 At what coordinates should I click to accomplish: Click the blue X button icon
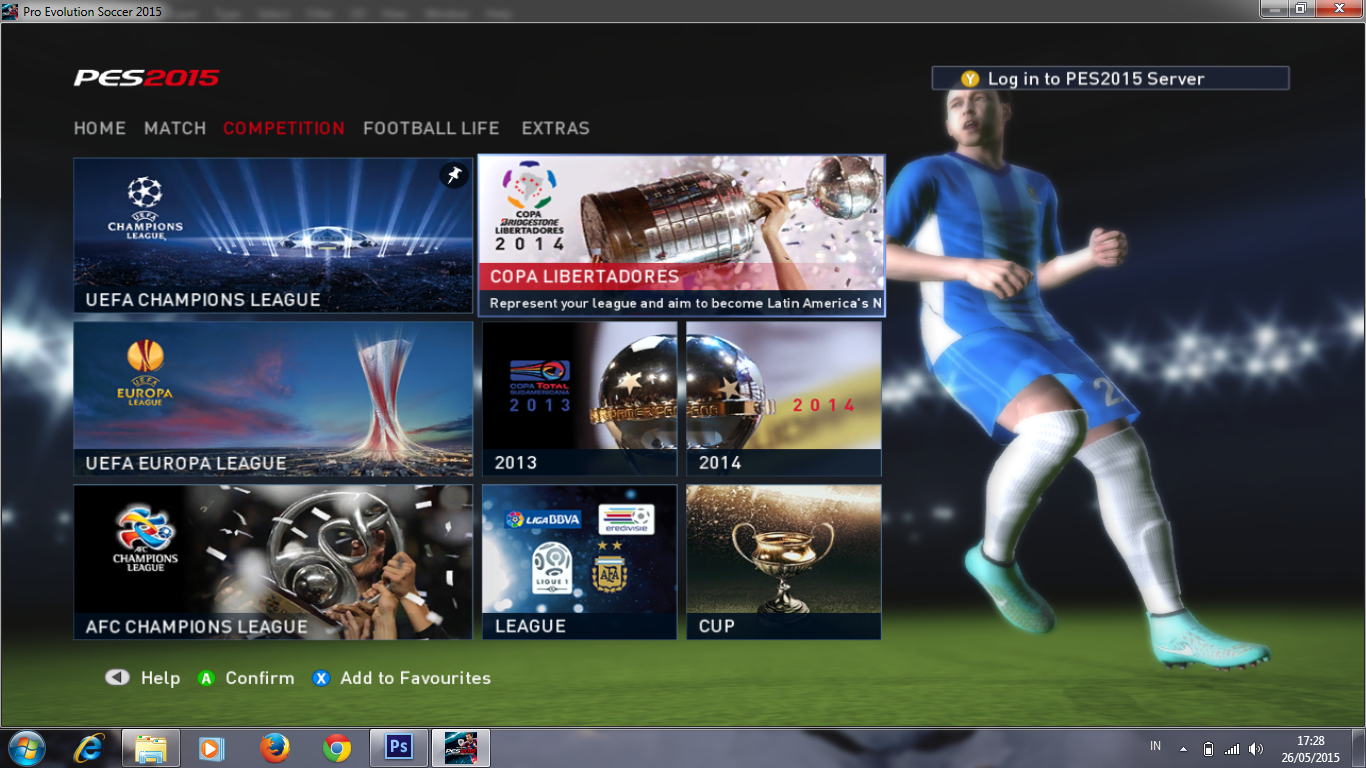coord(321,678)
